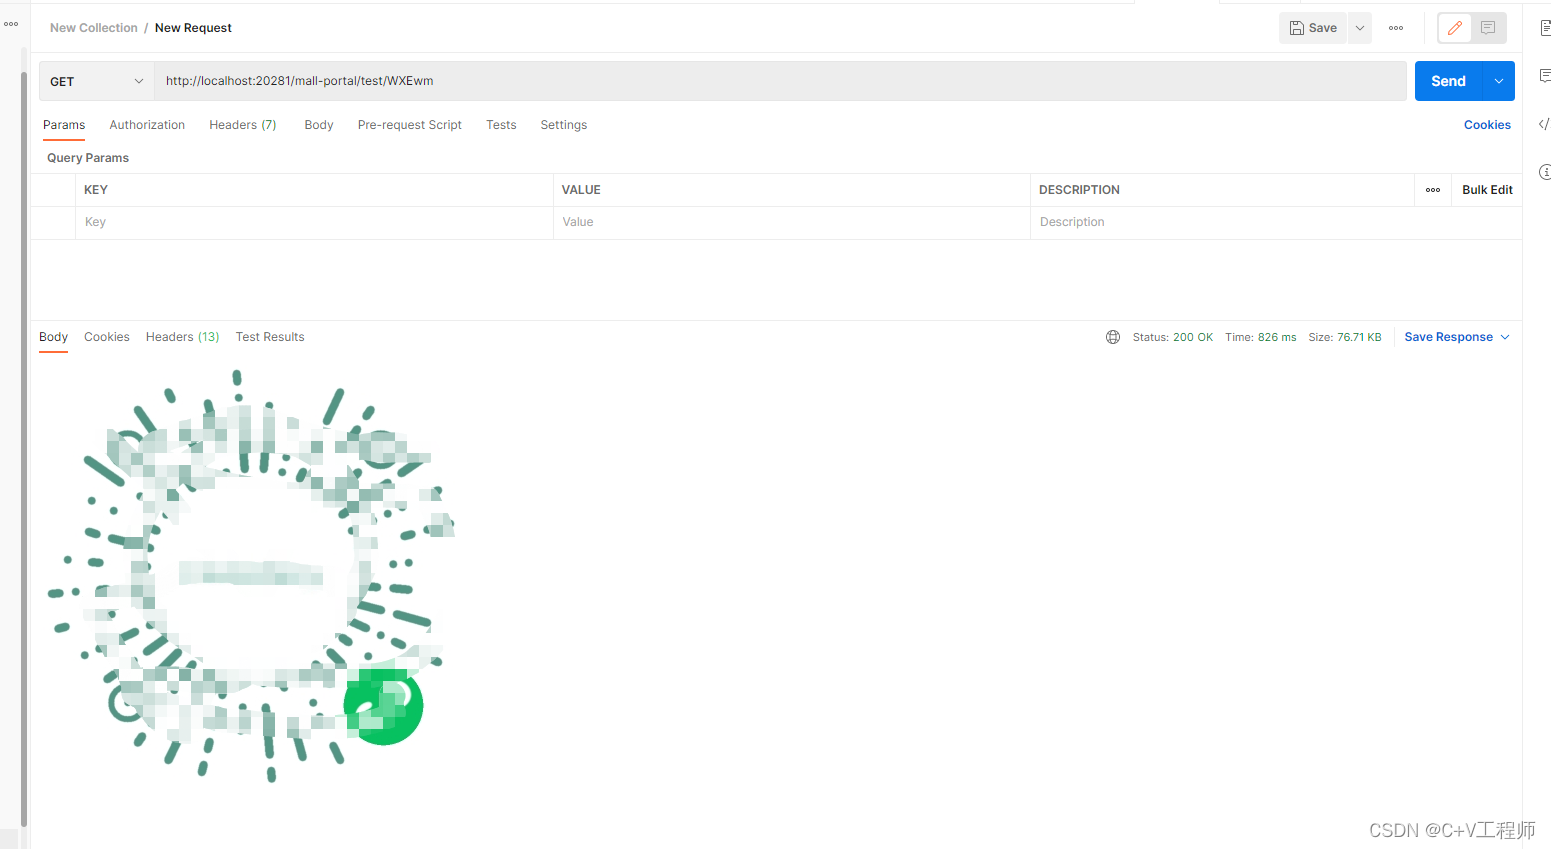Open the Cookies link on the right
1551x849 pixels.
[x=1487, y=125]
